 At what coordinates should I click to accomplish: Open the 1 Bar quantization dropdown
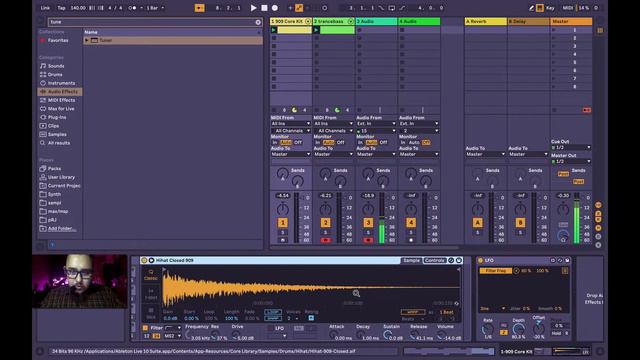(x=155, y=8)
